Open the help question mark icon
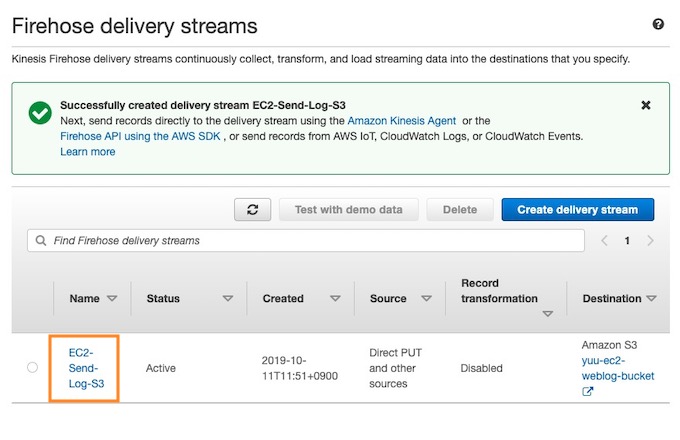This screenshot has height=440, width=680. [x=658, y=24]
